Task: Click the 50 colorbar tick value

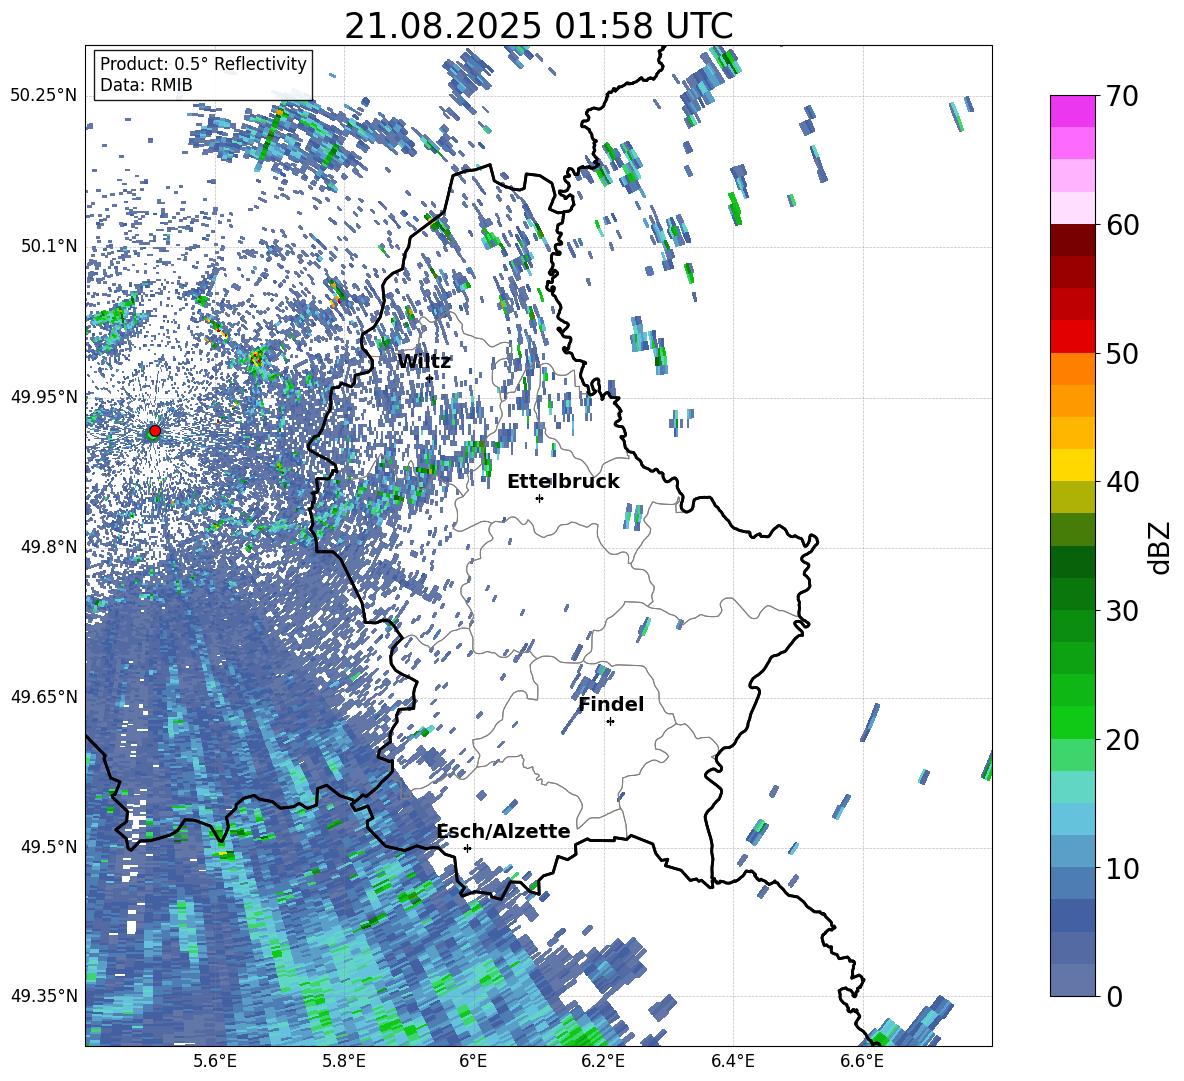Action: click(1122, 353)
